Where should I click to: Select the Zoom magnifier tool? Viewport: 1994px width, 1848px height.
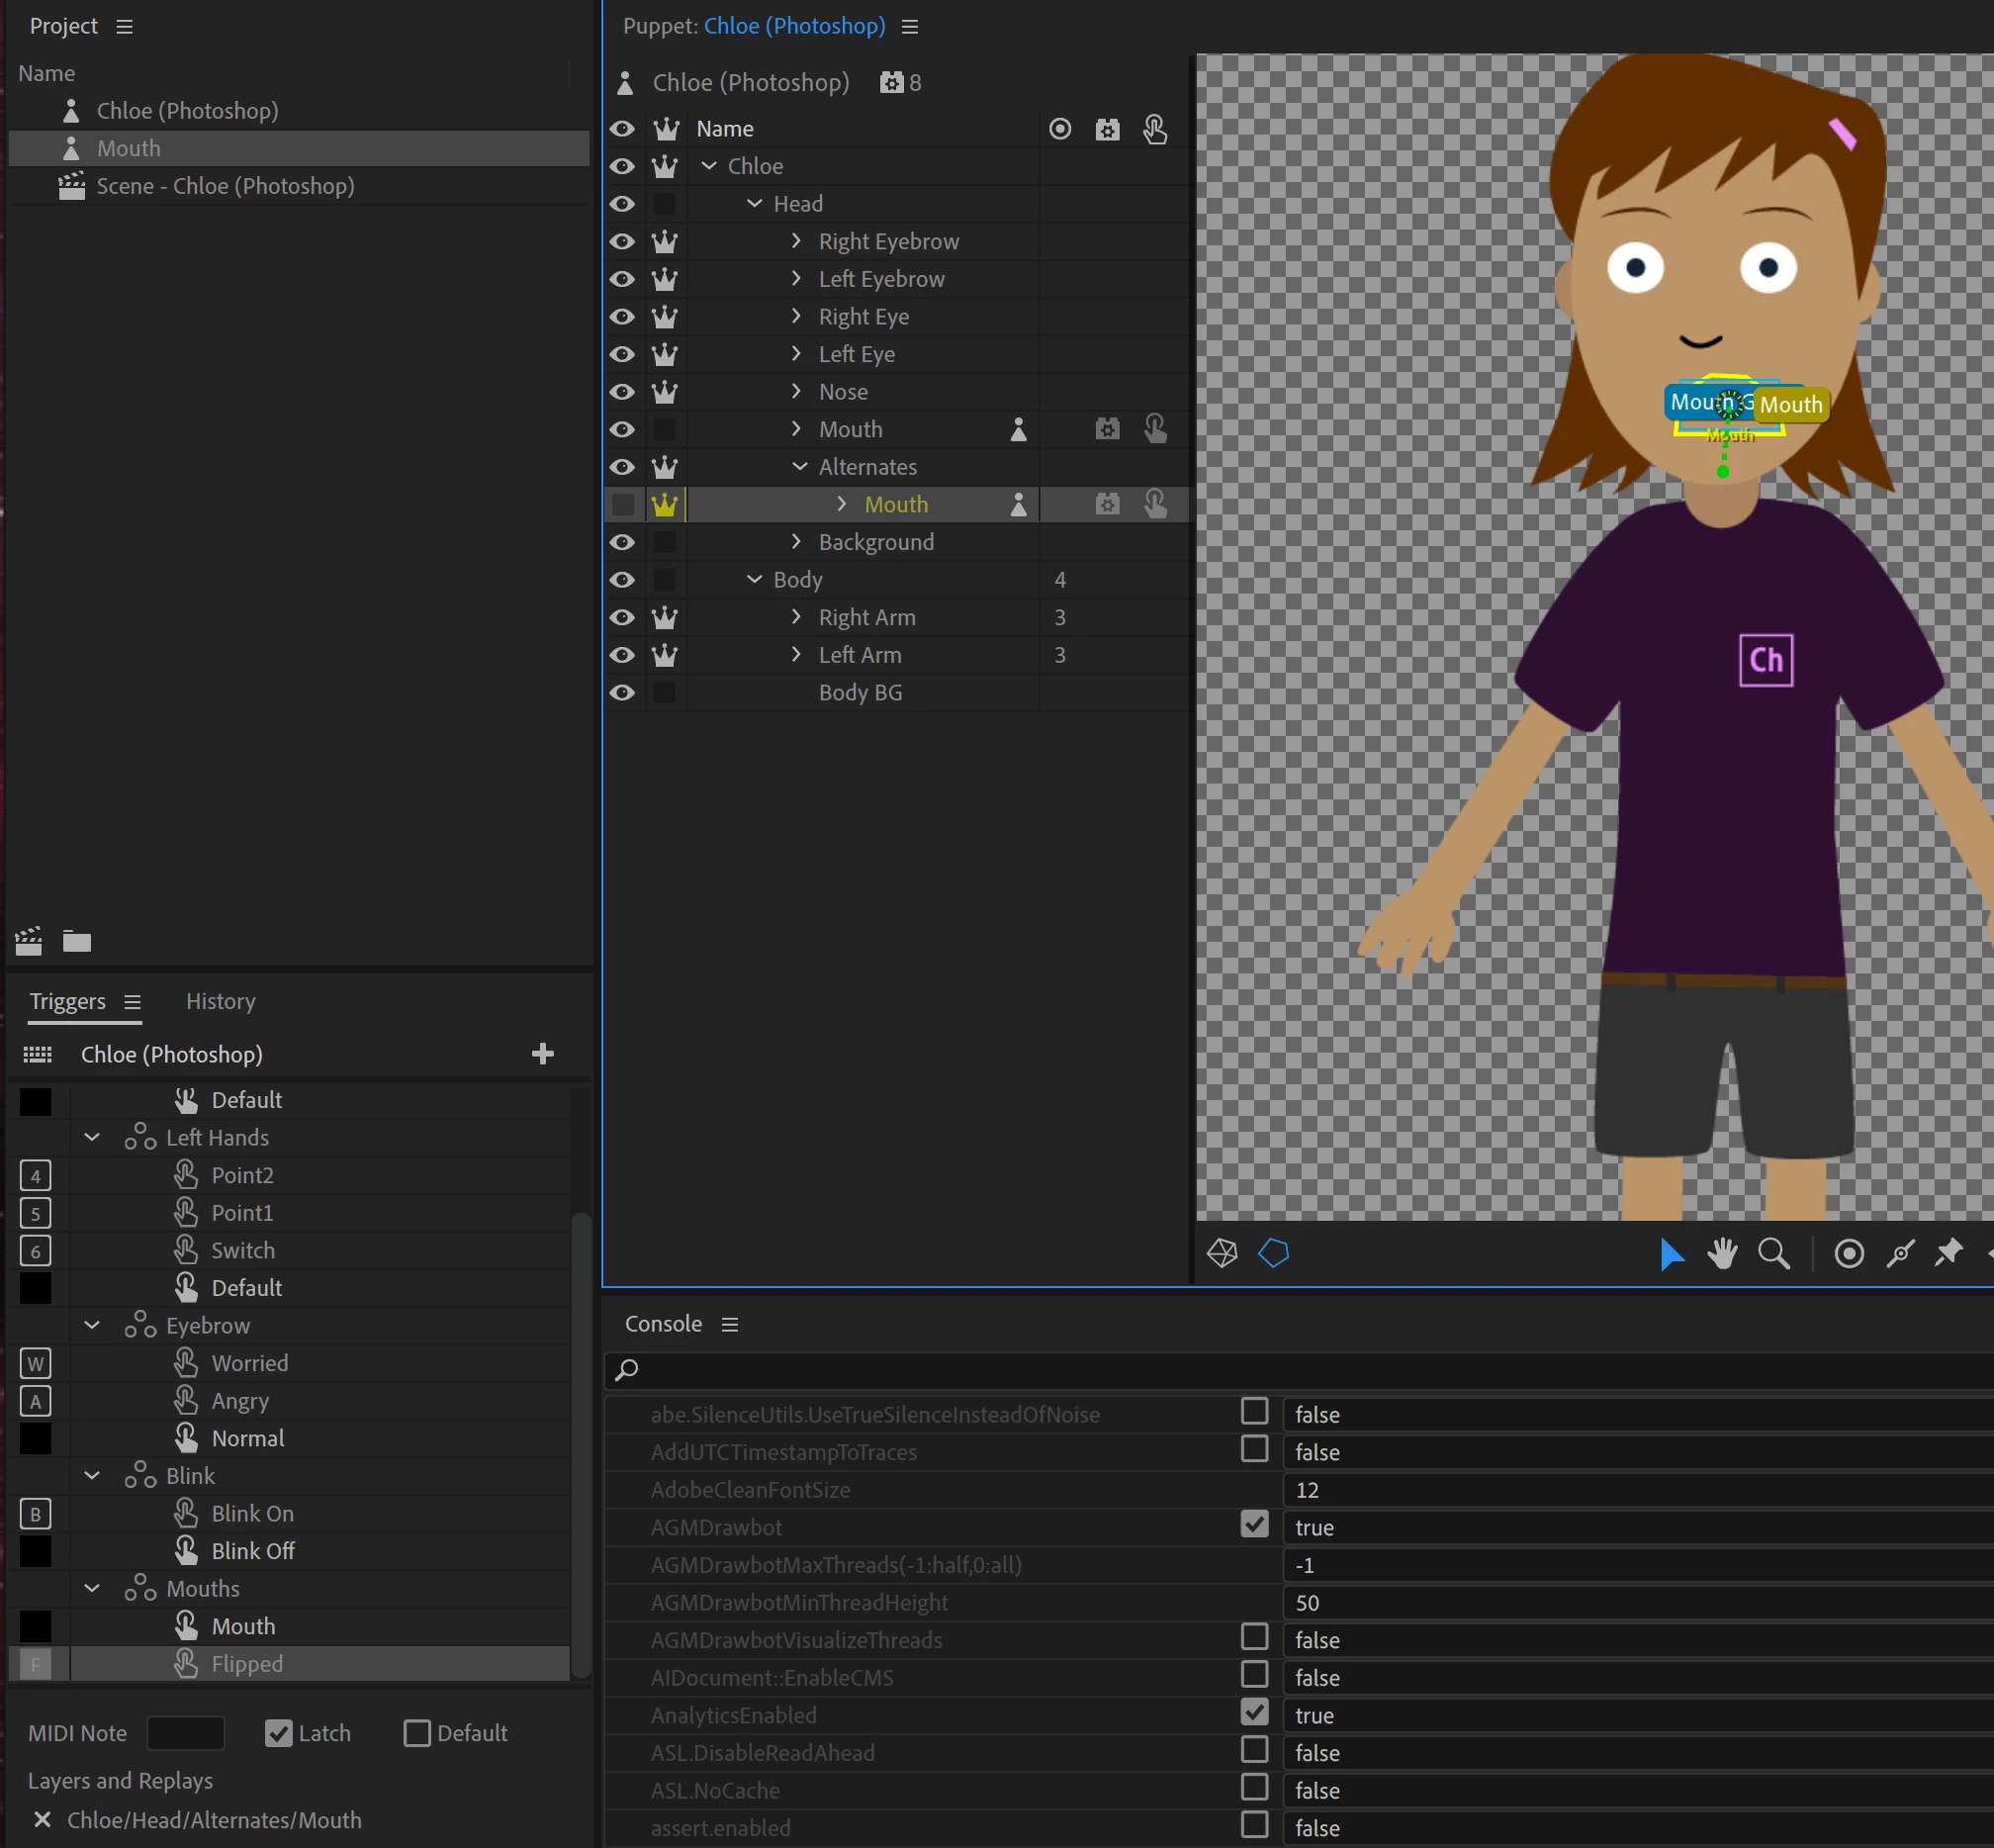pos(1773,1253)
